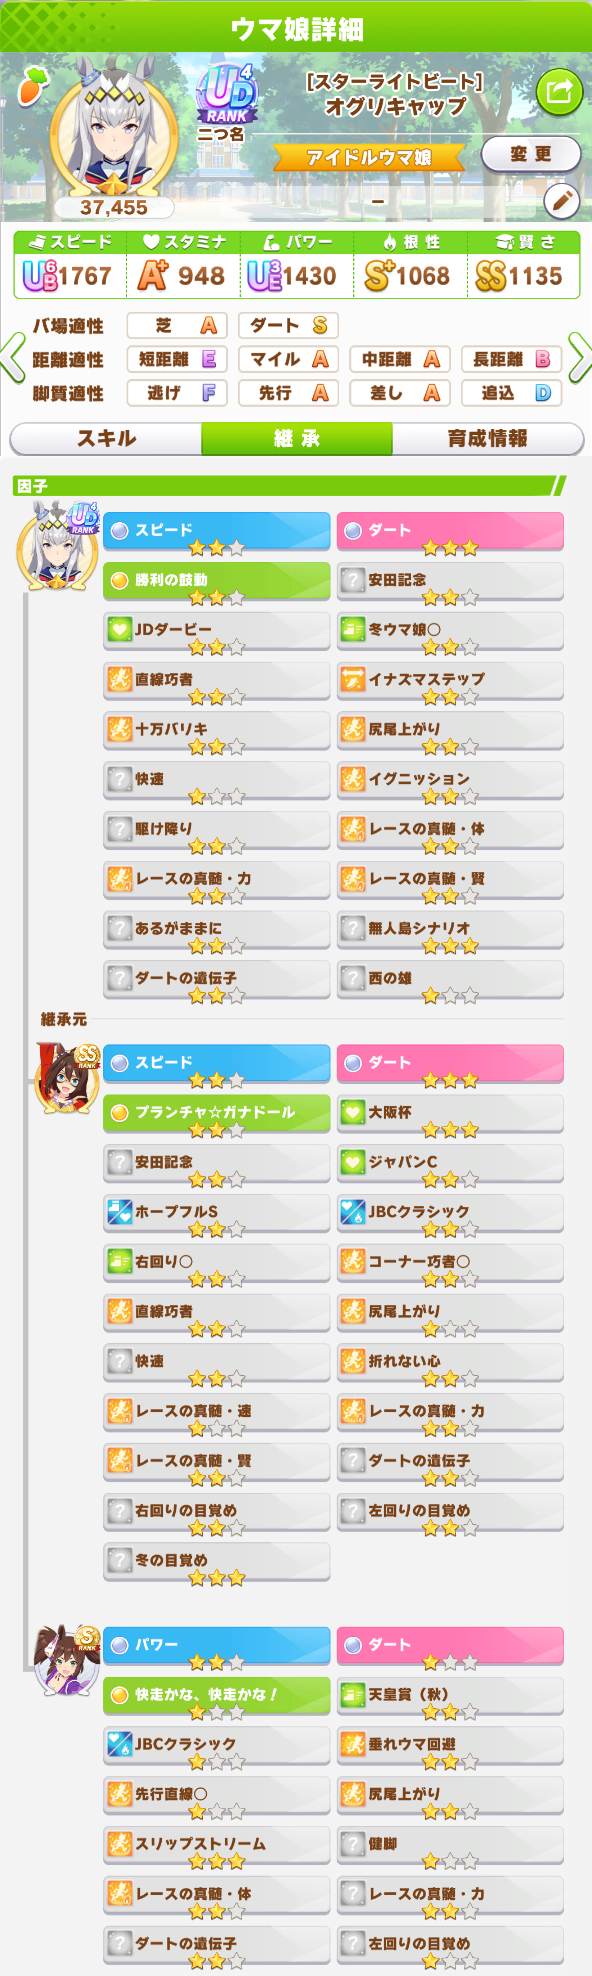Select the 継承 tab
Image resolution: width=592 pixels, height=1976 pixels.
(297, 438)
